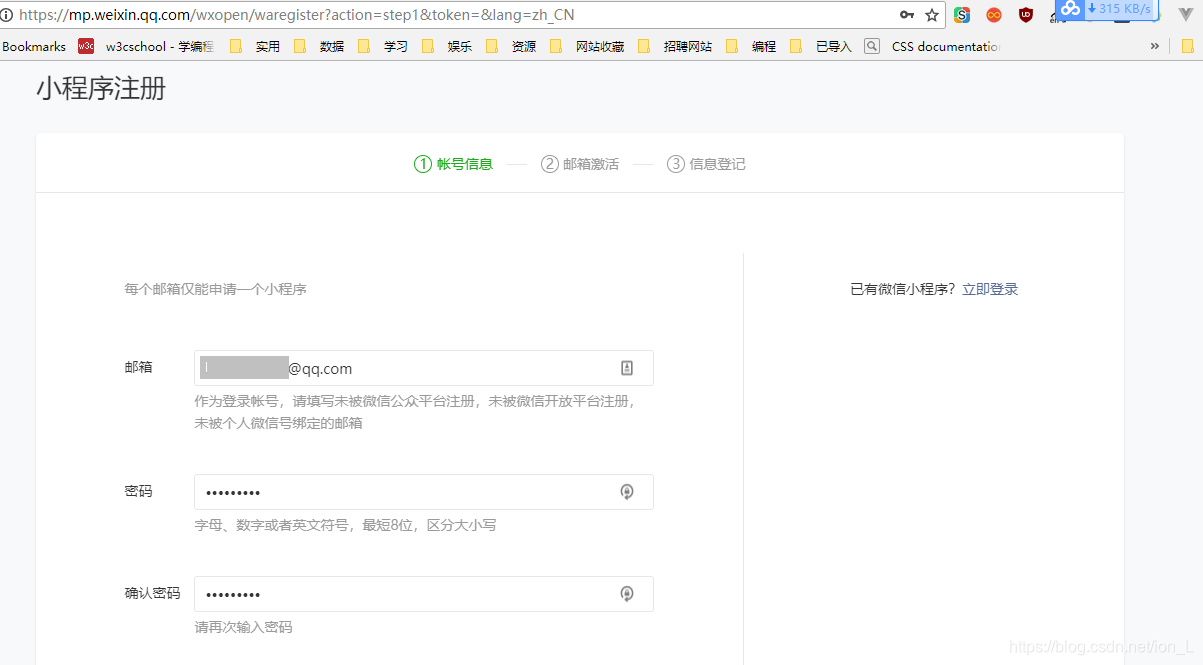Viewport: 1203px width, 665px height.
Task: Click the 确认密码 field label
Action: (x=153, y=593)
